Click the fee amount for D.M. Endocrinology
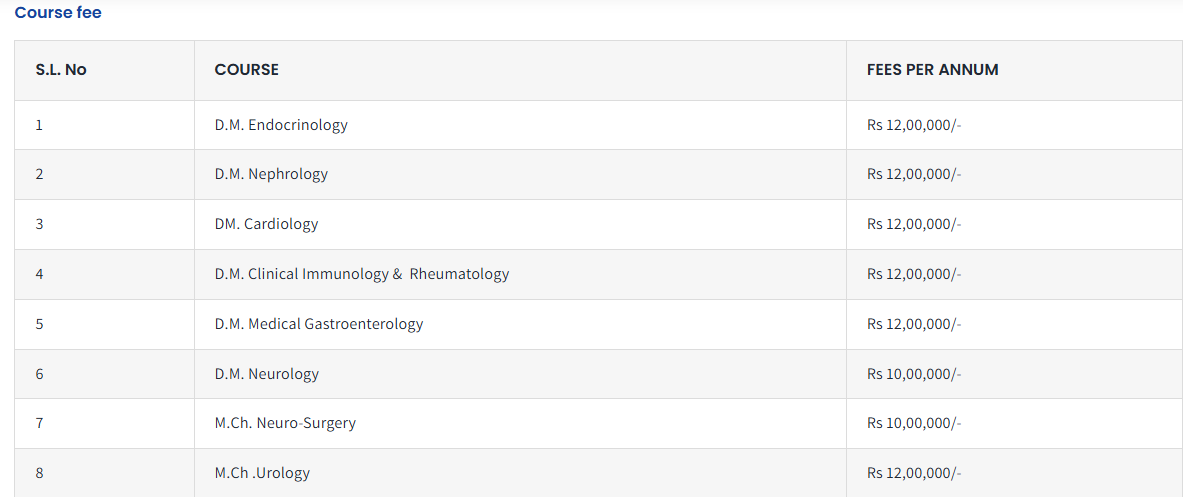This screenshot has height=497, width=1183. [x=913, y=125]
